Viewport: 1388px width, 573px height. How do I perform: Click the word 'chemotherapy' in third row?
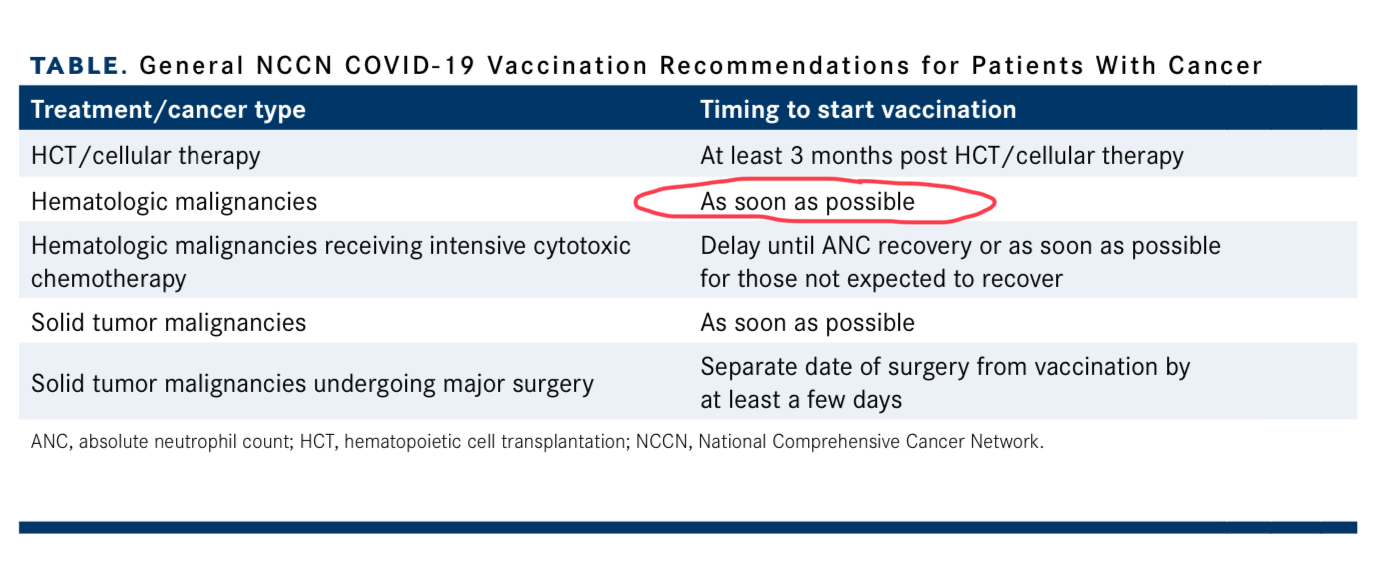pyautogui.click(x=109, y=279)
